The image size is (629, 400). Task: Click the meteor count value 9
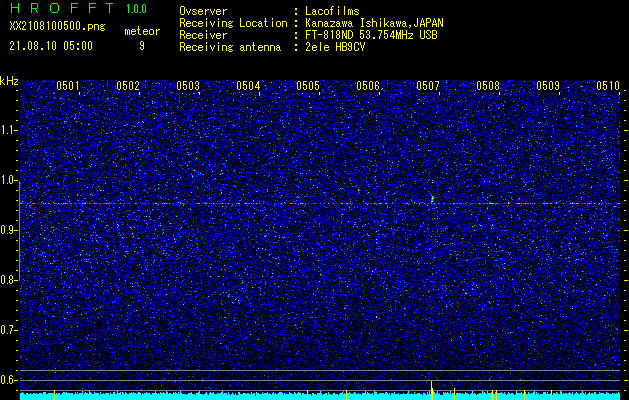(142, 46)
